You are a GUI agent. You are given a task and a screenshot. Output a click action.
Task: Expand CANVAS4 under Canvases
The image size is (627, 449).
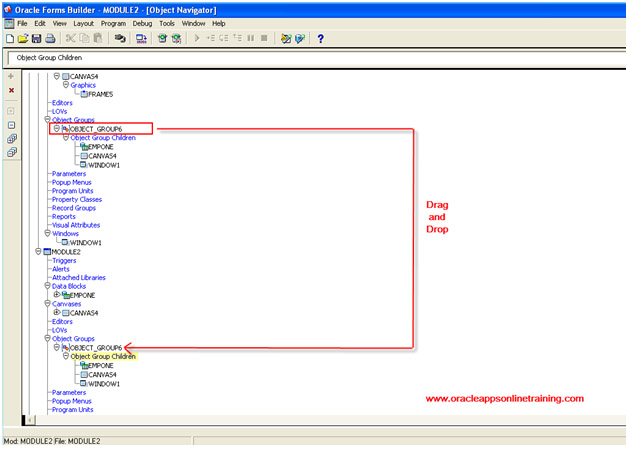[x=57, y=312]
